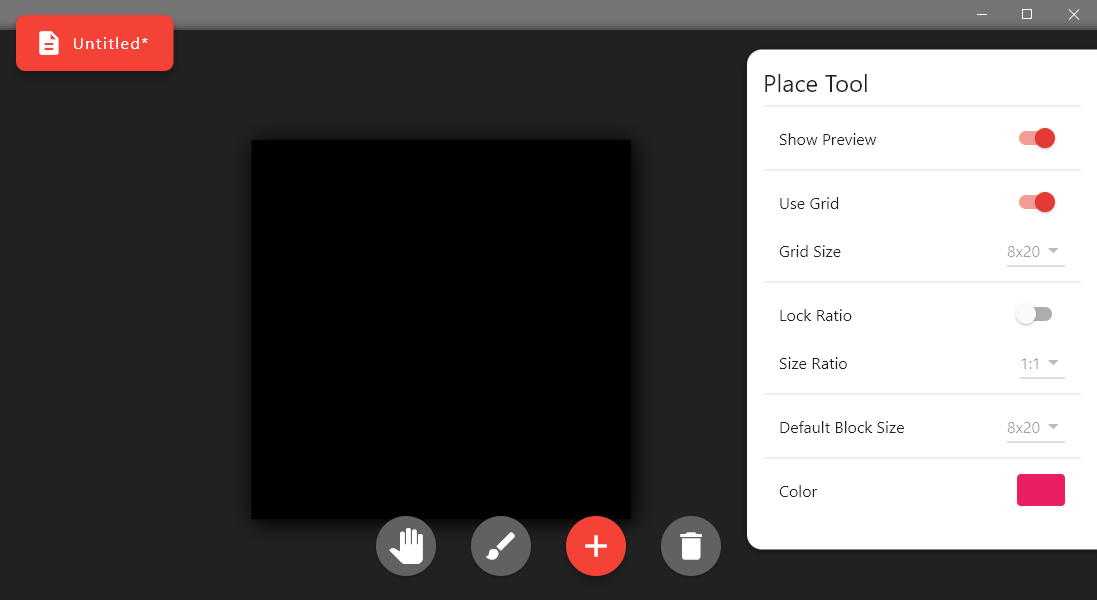This screenshot has height=600, width=1097.
Task: Open the pink Color swatch picker
Action: pyautogui.click(x=1040, y=490)
